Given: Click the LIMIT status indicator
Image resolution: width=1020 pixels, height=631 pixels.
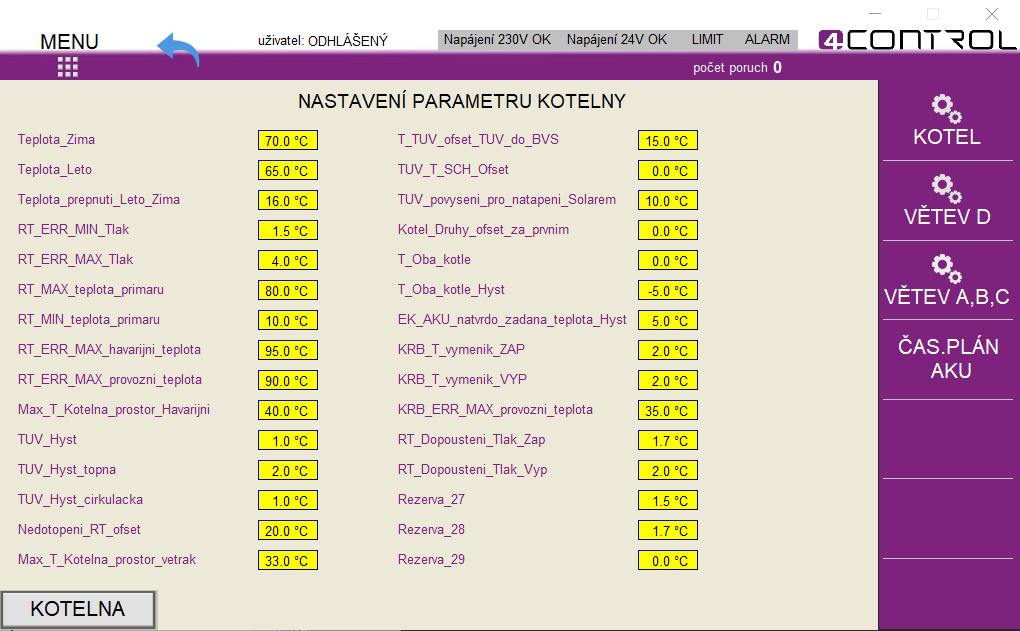Looking at the screenshot, I should (707, 40).
